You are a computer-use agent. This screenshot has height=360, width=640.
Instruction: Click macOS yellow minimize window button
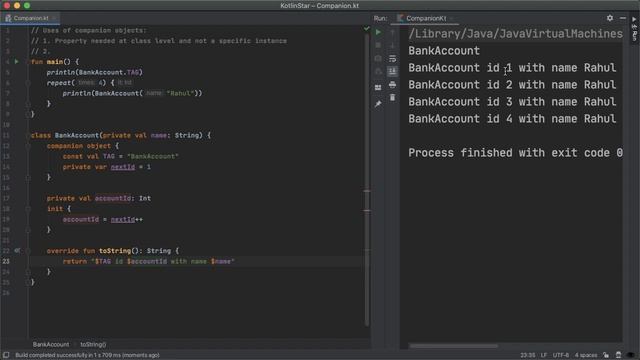[x=17, y=5]
